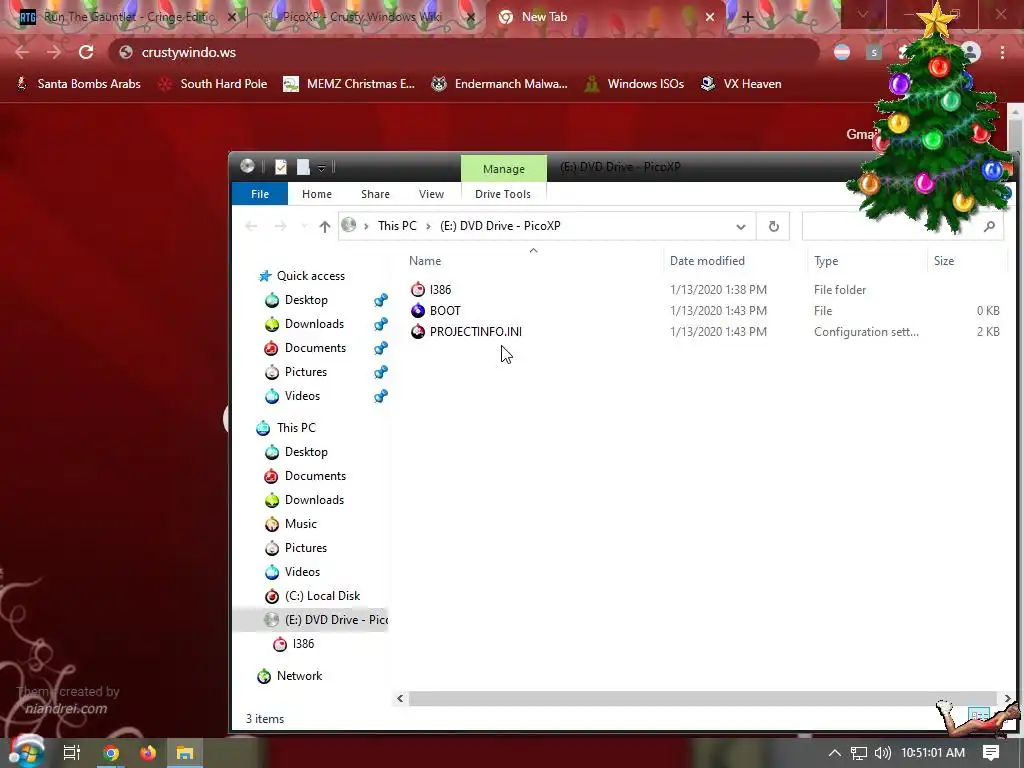Click the Manage contextual tab
Viewport: 1024px width, 768px height.
(504, 168)
